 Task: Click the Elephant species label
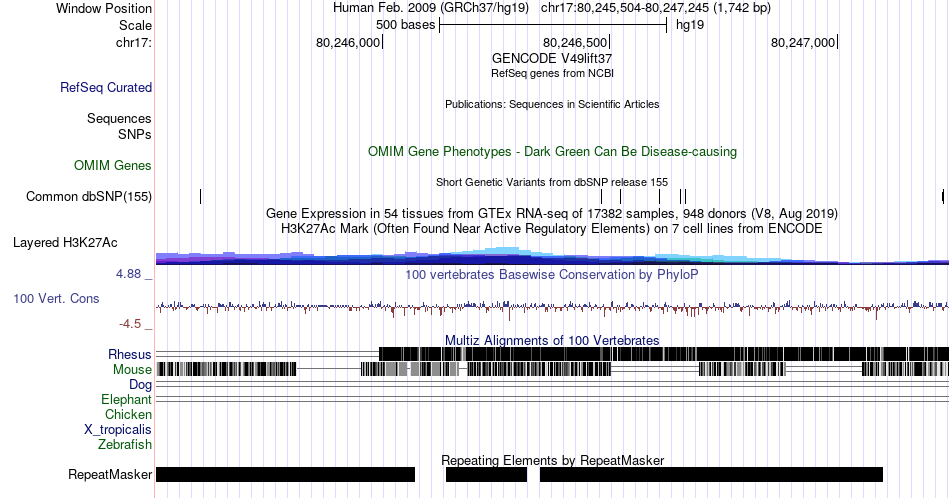click(127, 399)
